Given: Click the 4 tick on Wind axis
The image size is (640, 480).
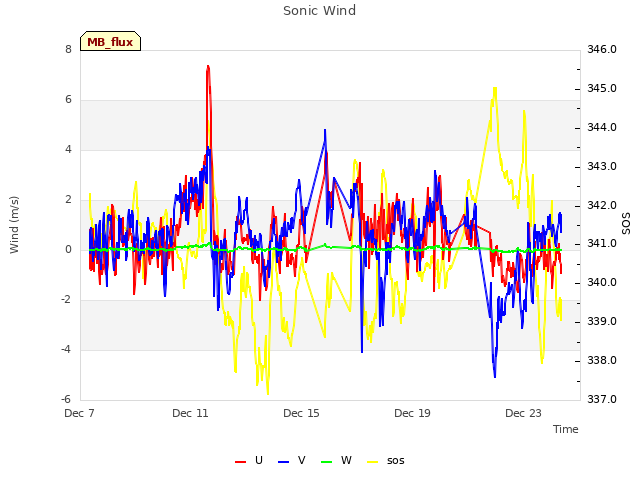Looking at the screenshot, I should coord(68,149).
